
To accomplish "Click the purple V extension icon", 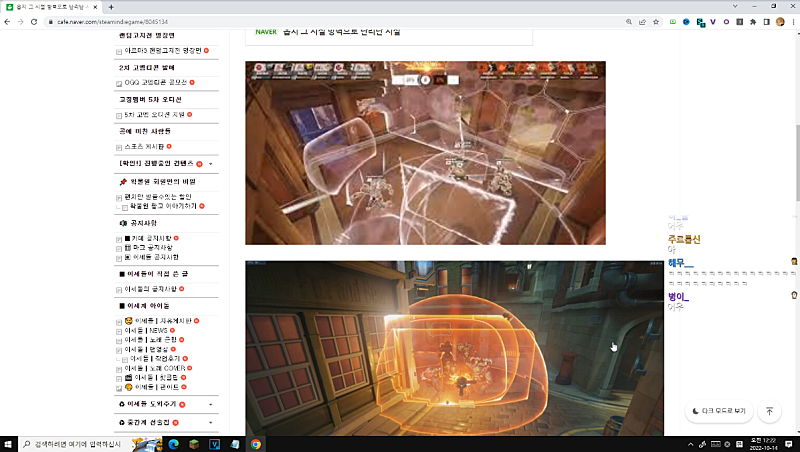I will (713, 22).
